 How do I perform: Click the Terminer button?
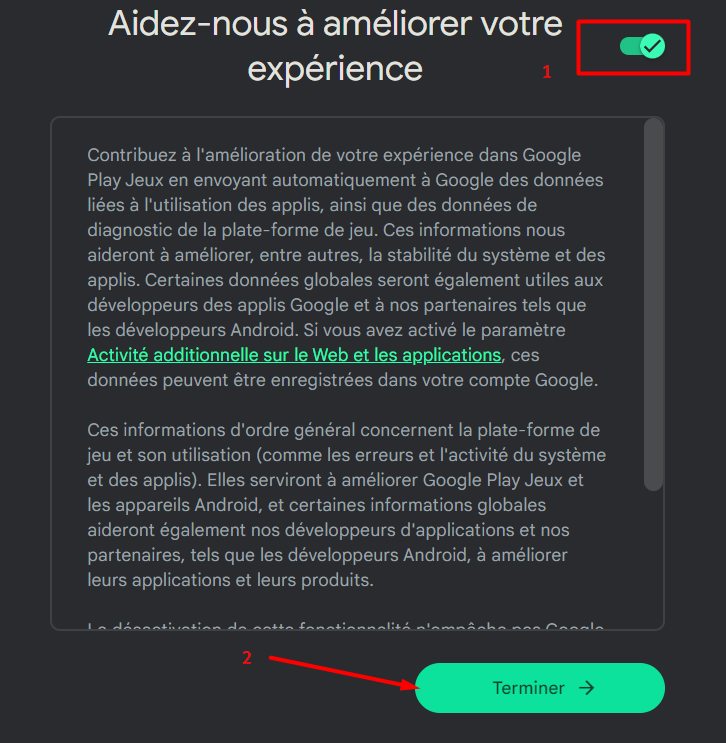click(x=540, y=688)
